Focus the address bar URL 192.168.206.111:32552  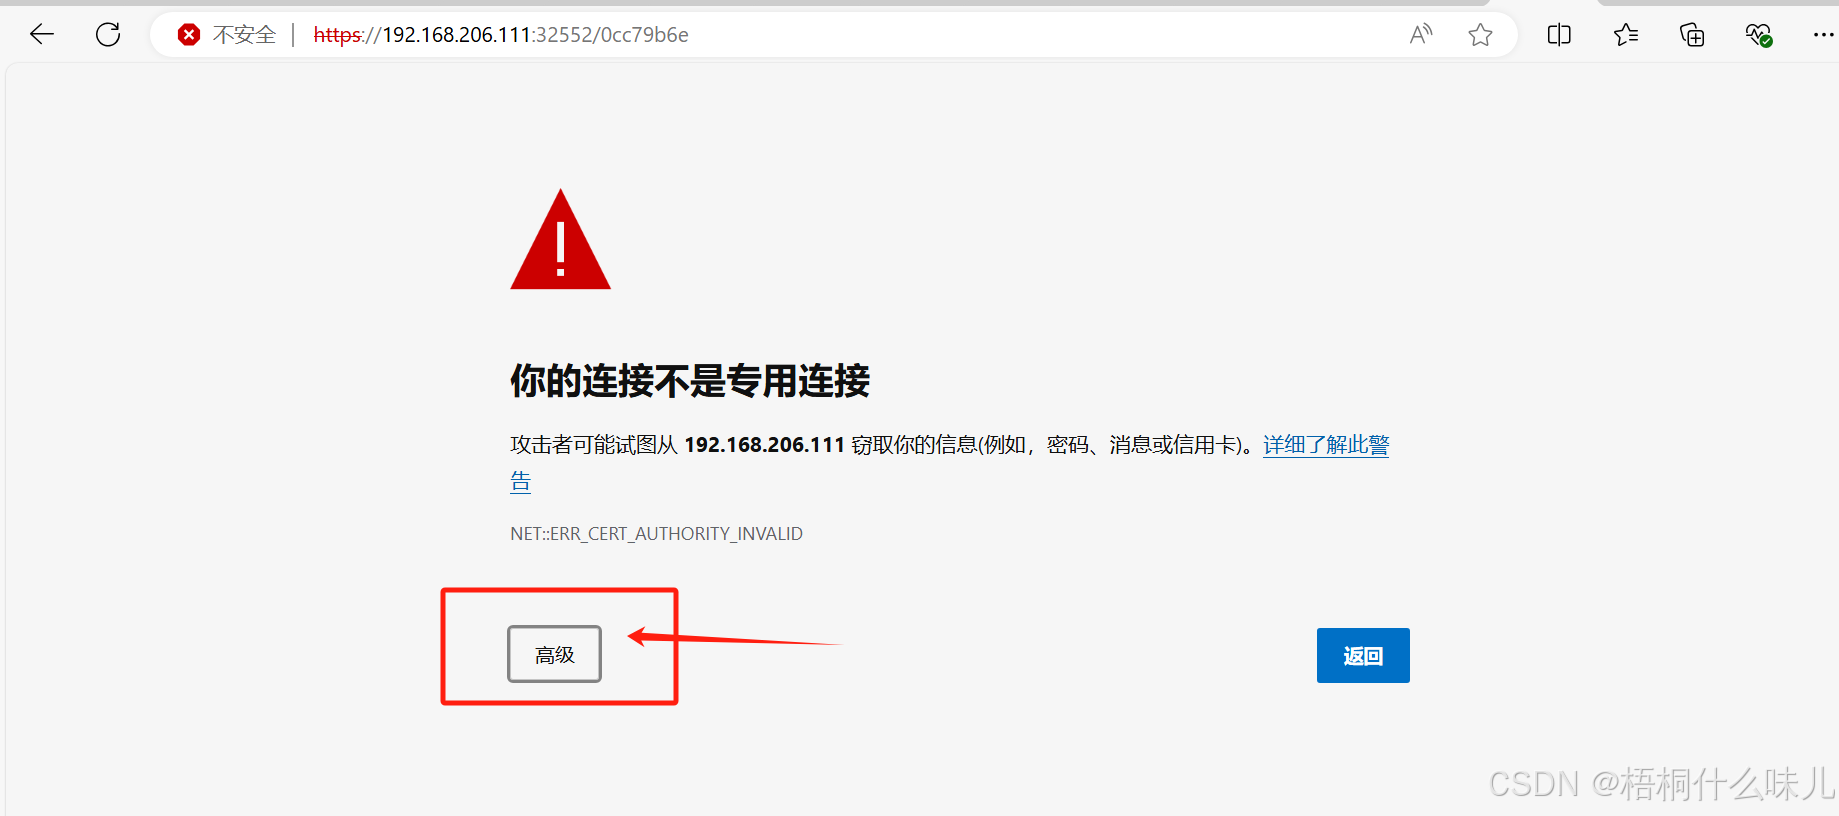(501, 35)
